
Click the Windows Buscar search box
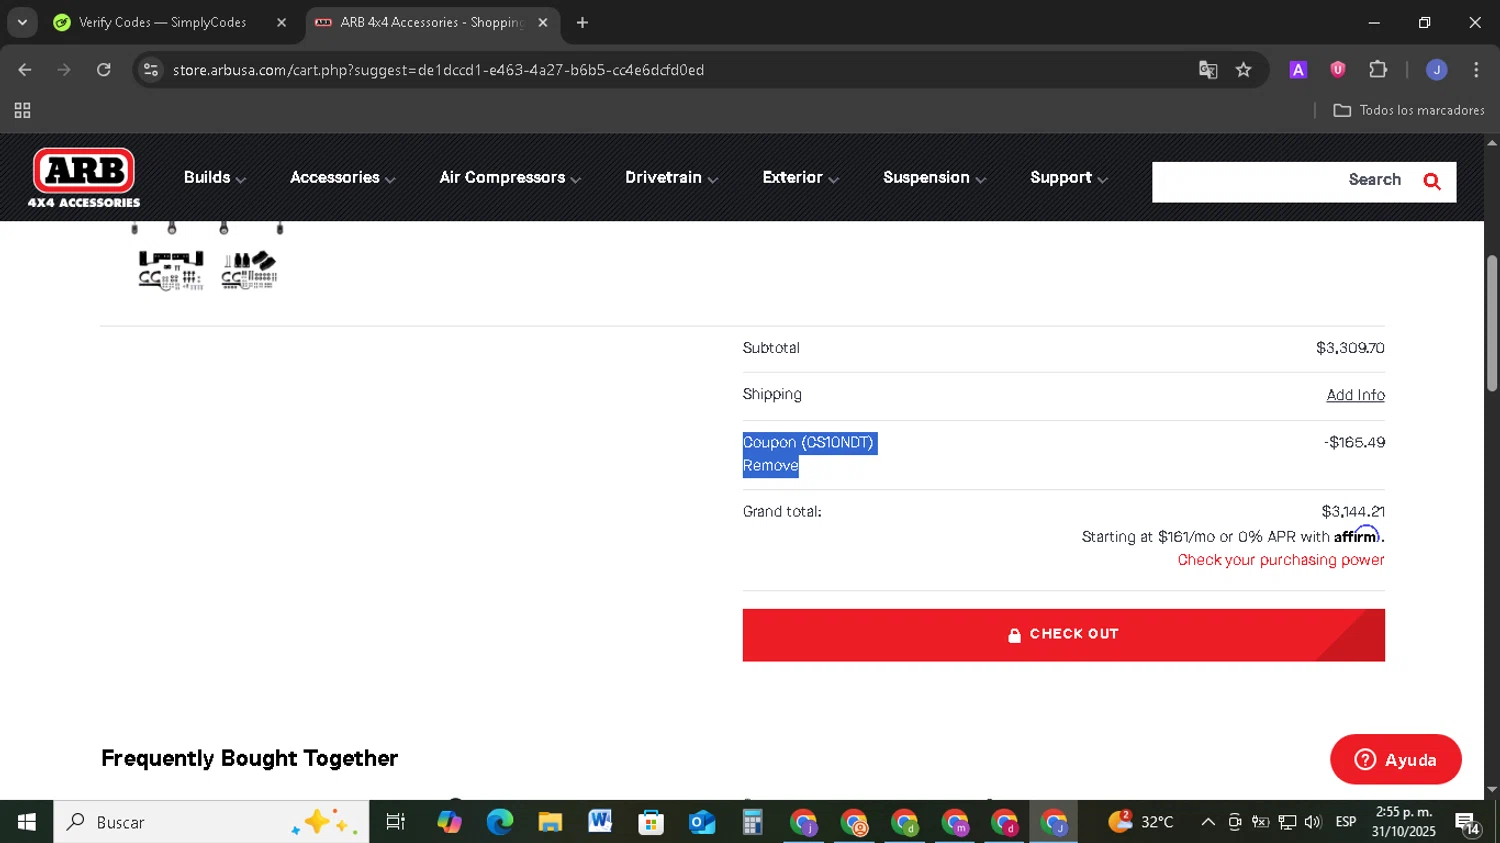pyautogui.click(x=210, y=822)
